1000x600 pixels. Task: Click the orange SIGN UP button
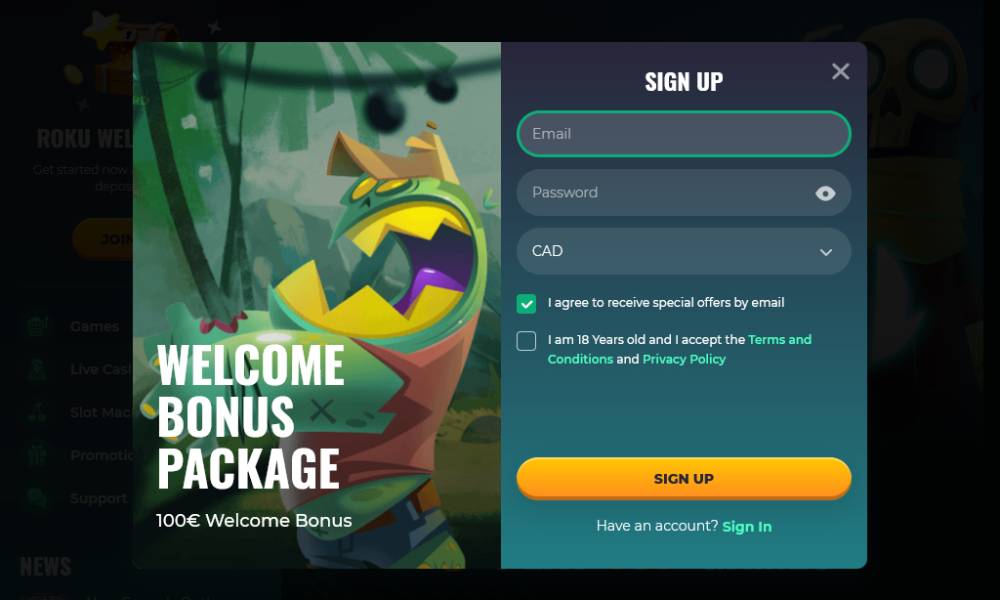click(683, 478)
